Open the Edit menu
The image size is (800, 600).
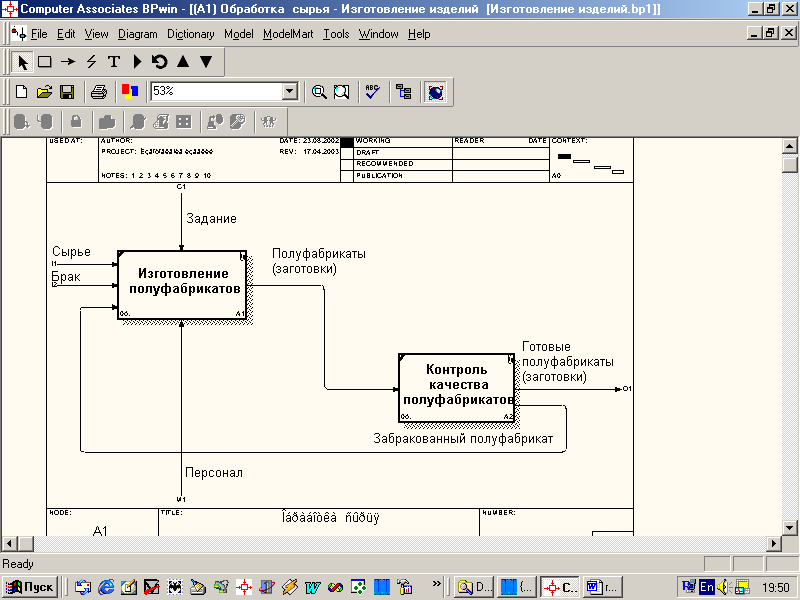pos(66,34)
